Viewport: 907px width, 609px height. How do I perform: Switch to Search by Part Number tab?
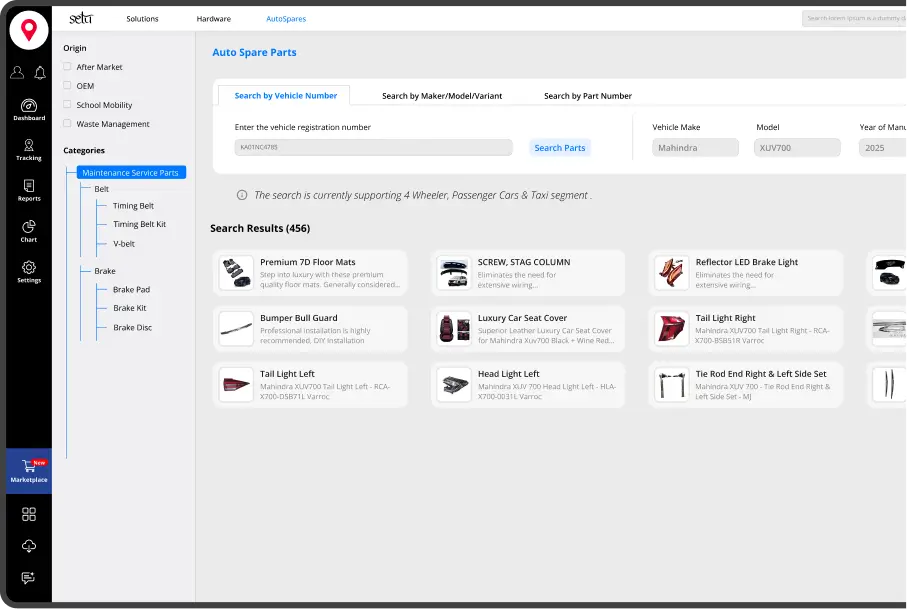[587, 96]
